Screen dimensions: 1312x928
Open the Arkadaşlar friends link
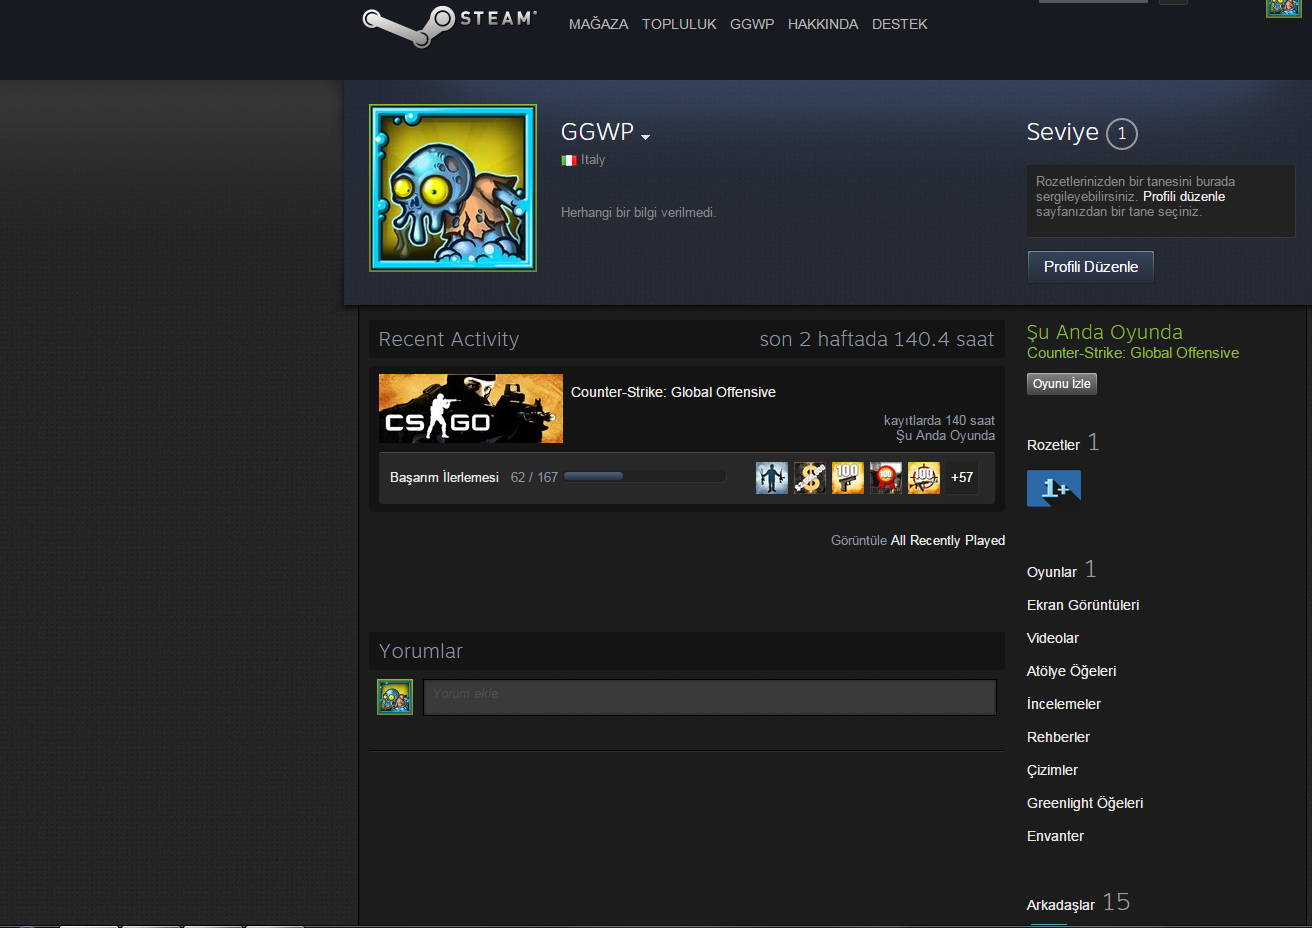[1061, 905]
